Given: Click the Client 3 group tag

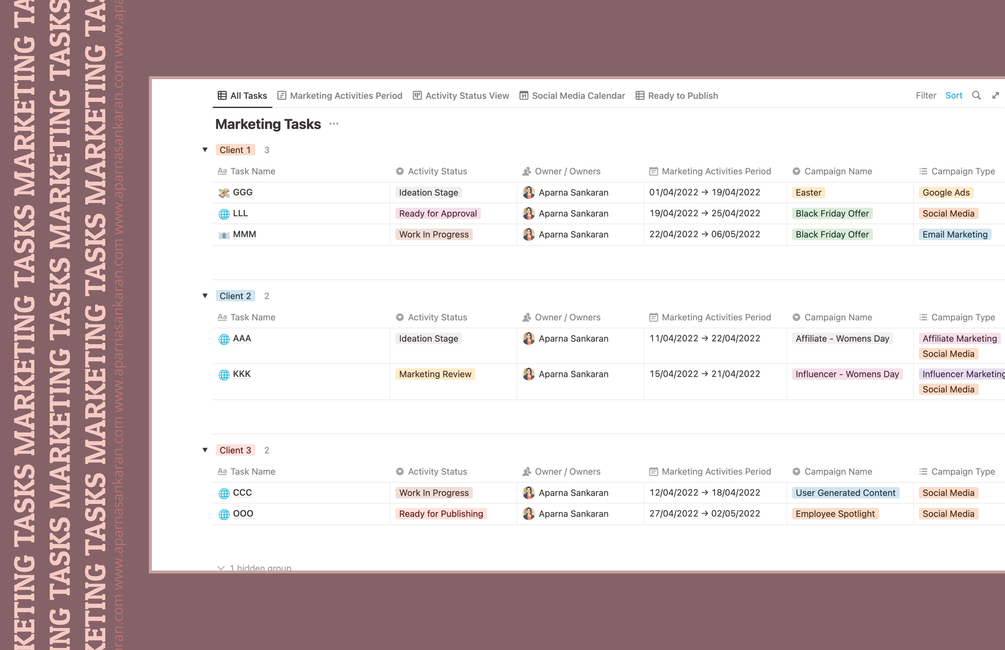Looking at the screenshot, I should [x=235, y=451].
